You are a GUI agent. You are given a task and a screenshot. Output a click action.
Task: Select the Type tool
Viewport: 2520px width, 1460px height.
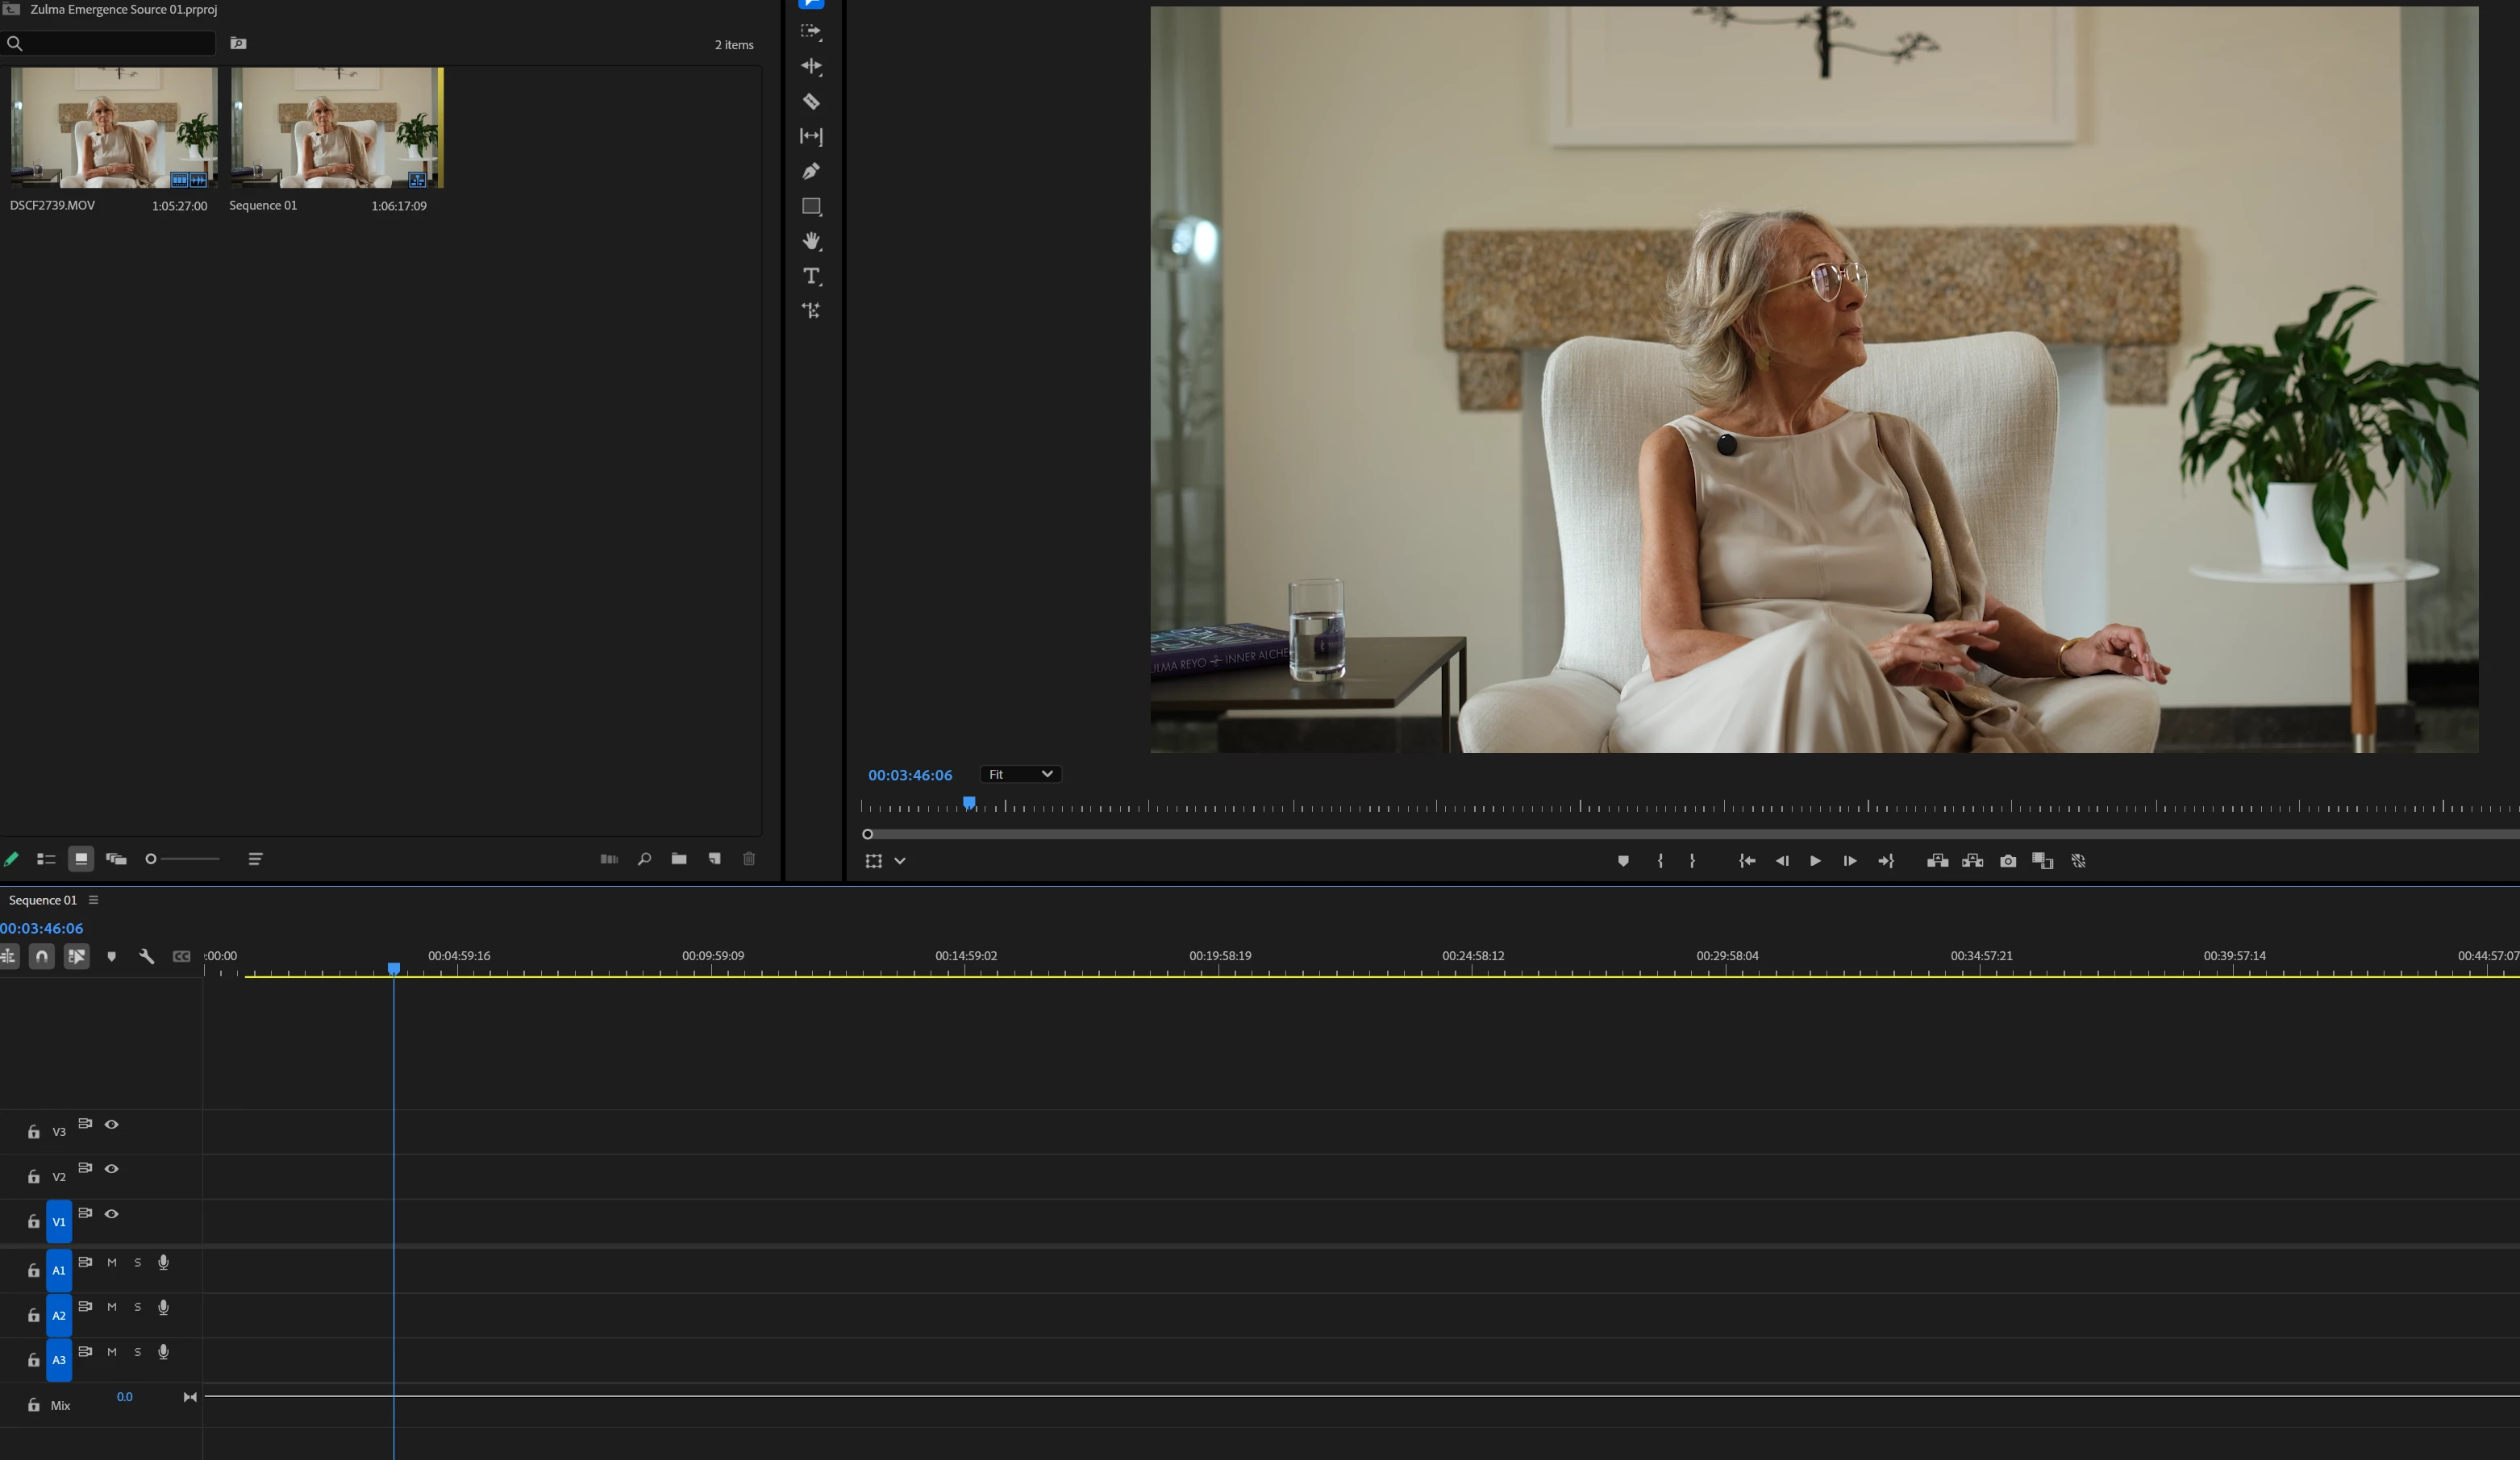coord(811,276)
